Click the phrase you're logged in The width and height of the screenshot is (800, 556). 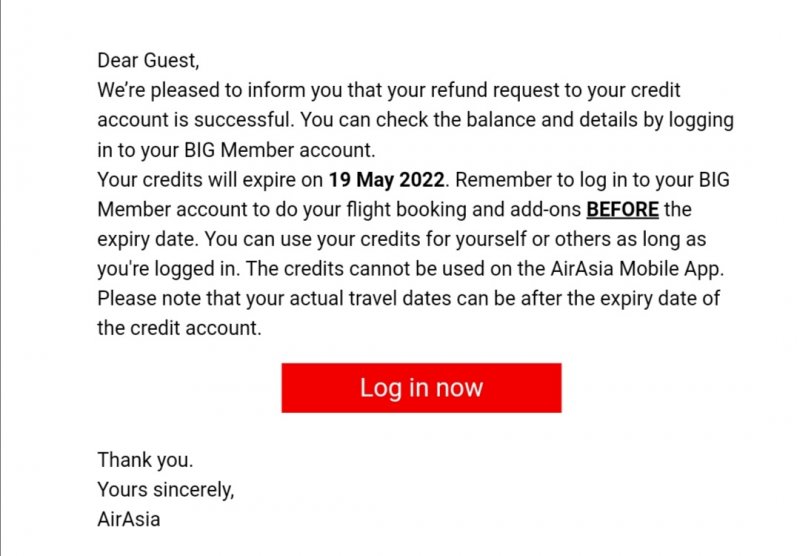[x=168, y=269]
